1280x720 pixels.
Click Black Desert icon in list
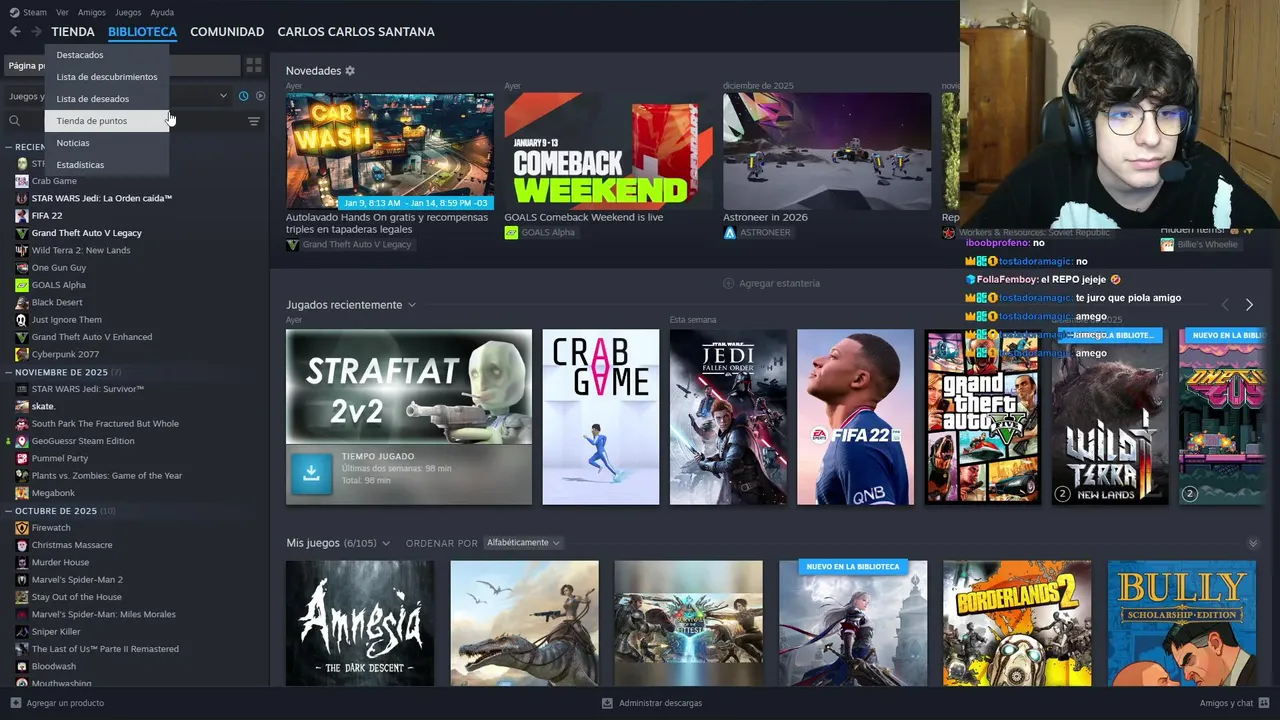22,302
